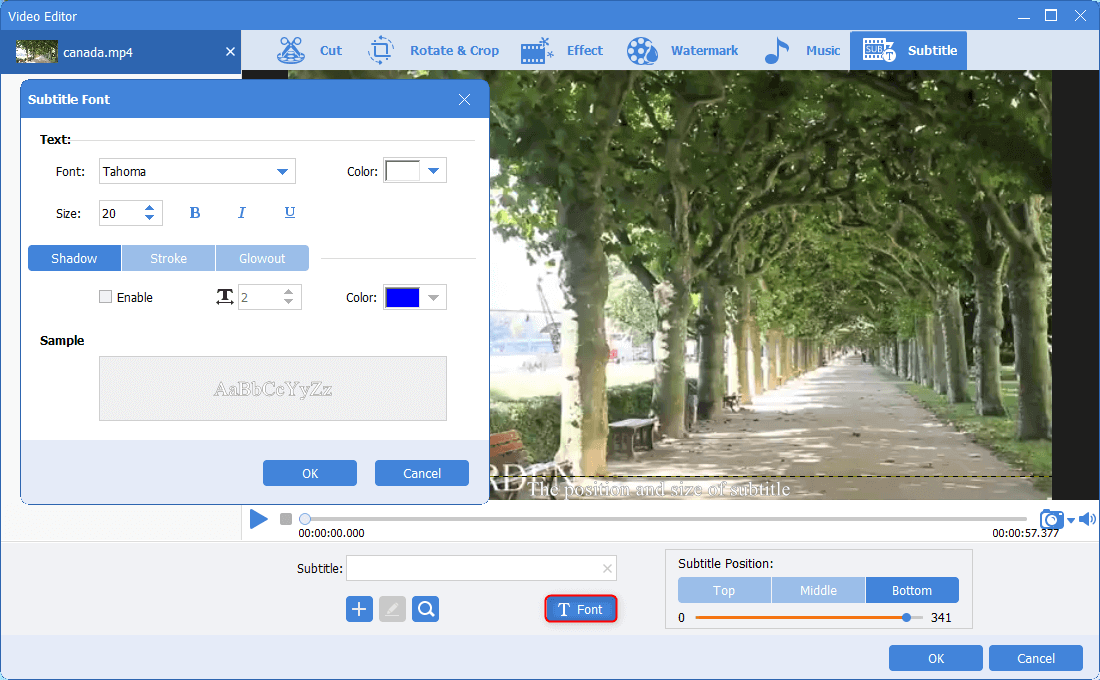Click the Italic text formatting icon
The image size is (1100, 680).
241,213
